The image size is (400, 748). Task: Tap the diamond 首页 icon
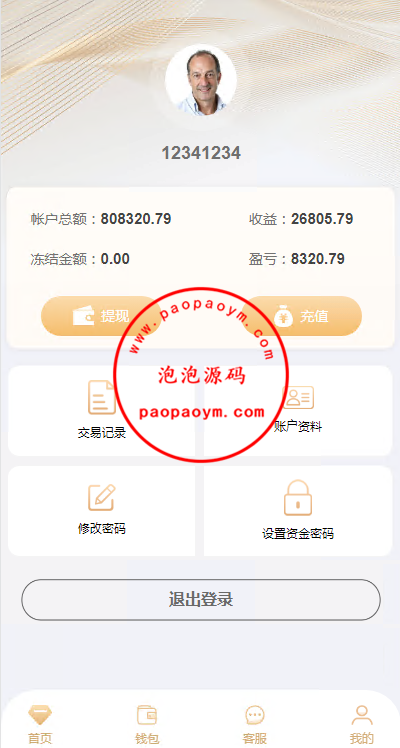[x=40, y=715]
